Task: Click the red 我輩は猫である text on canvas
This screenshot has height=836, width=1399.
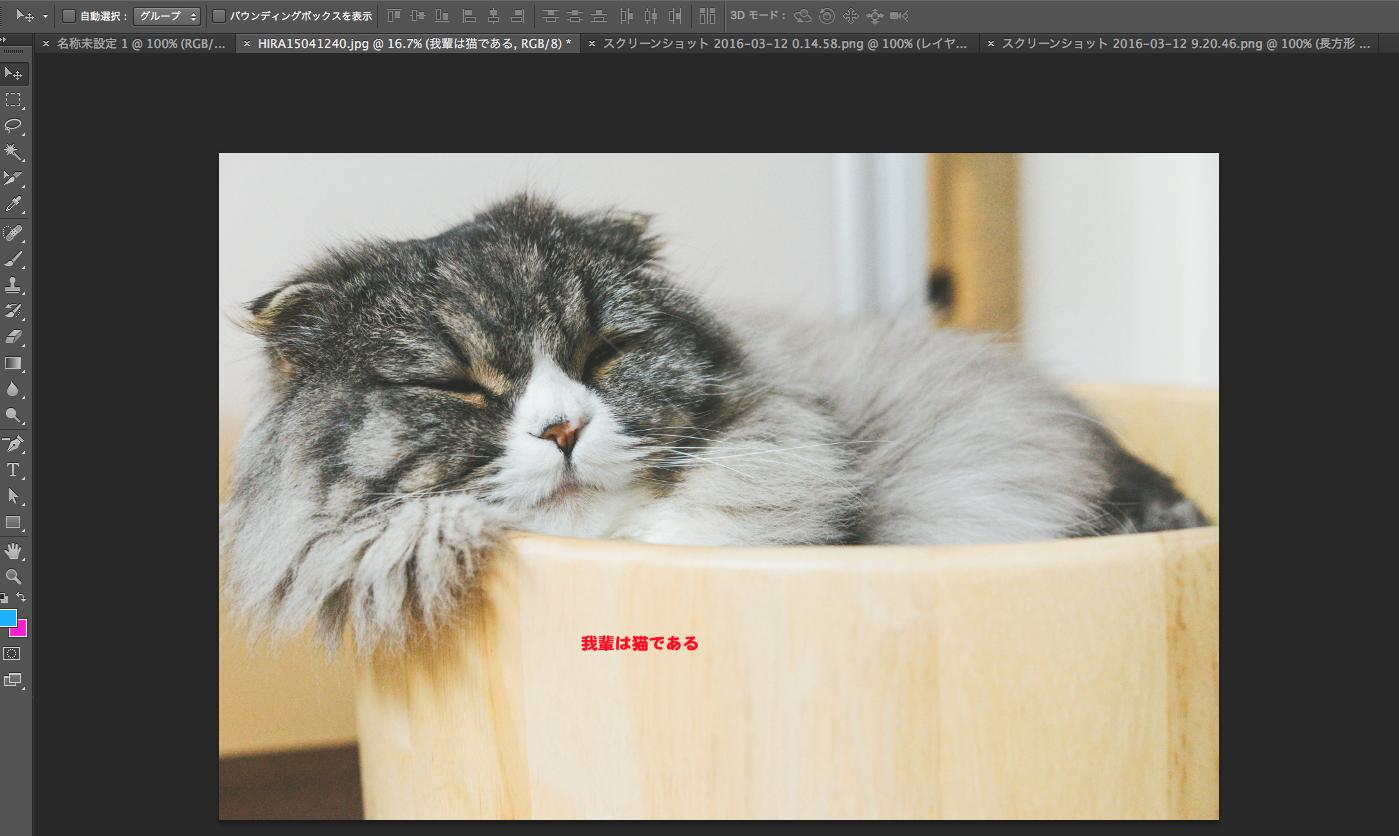Action: click(x=640, y=644)
